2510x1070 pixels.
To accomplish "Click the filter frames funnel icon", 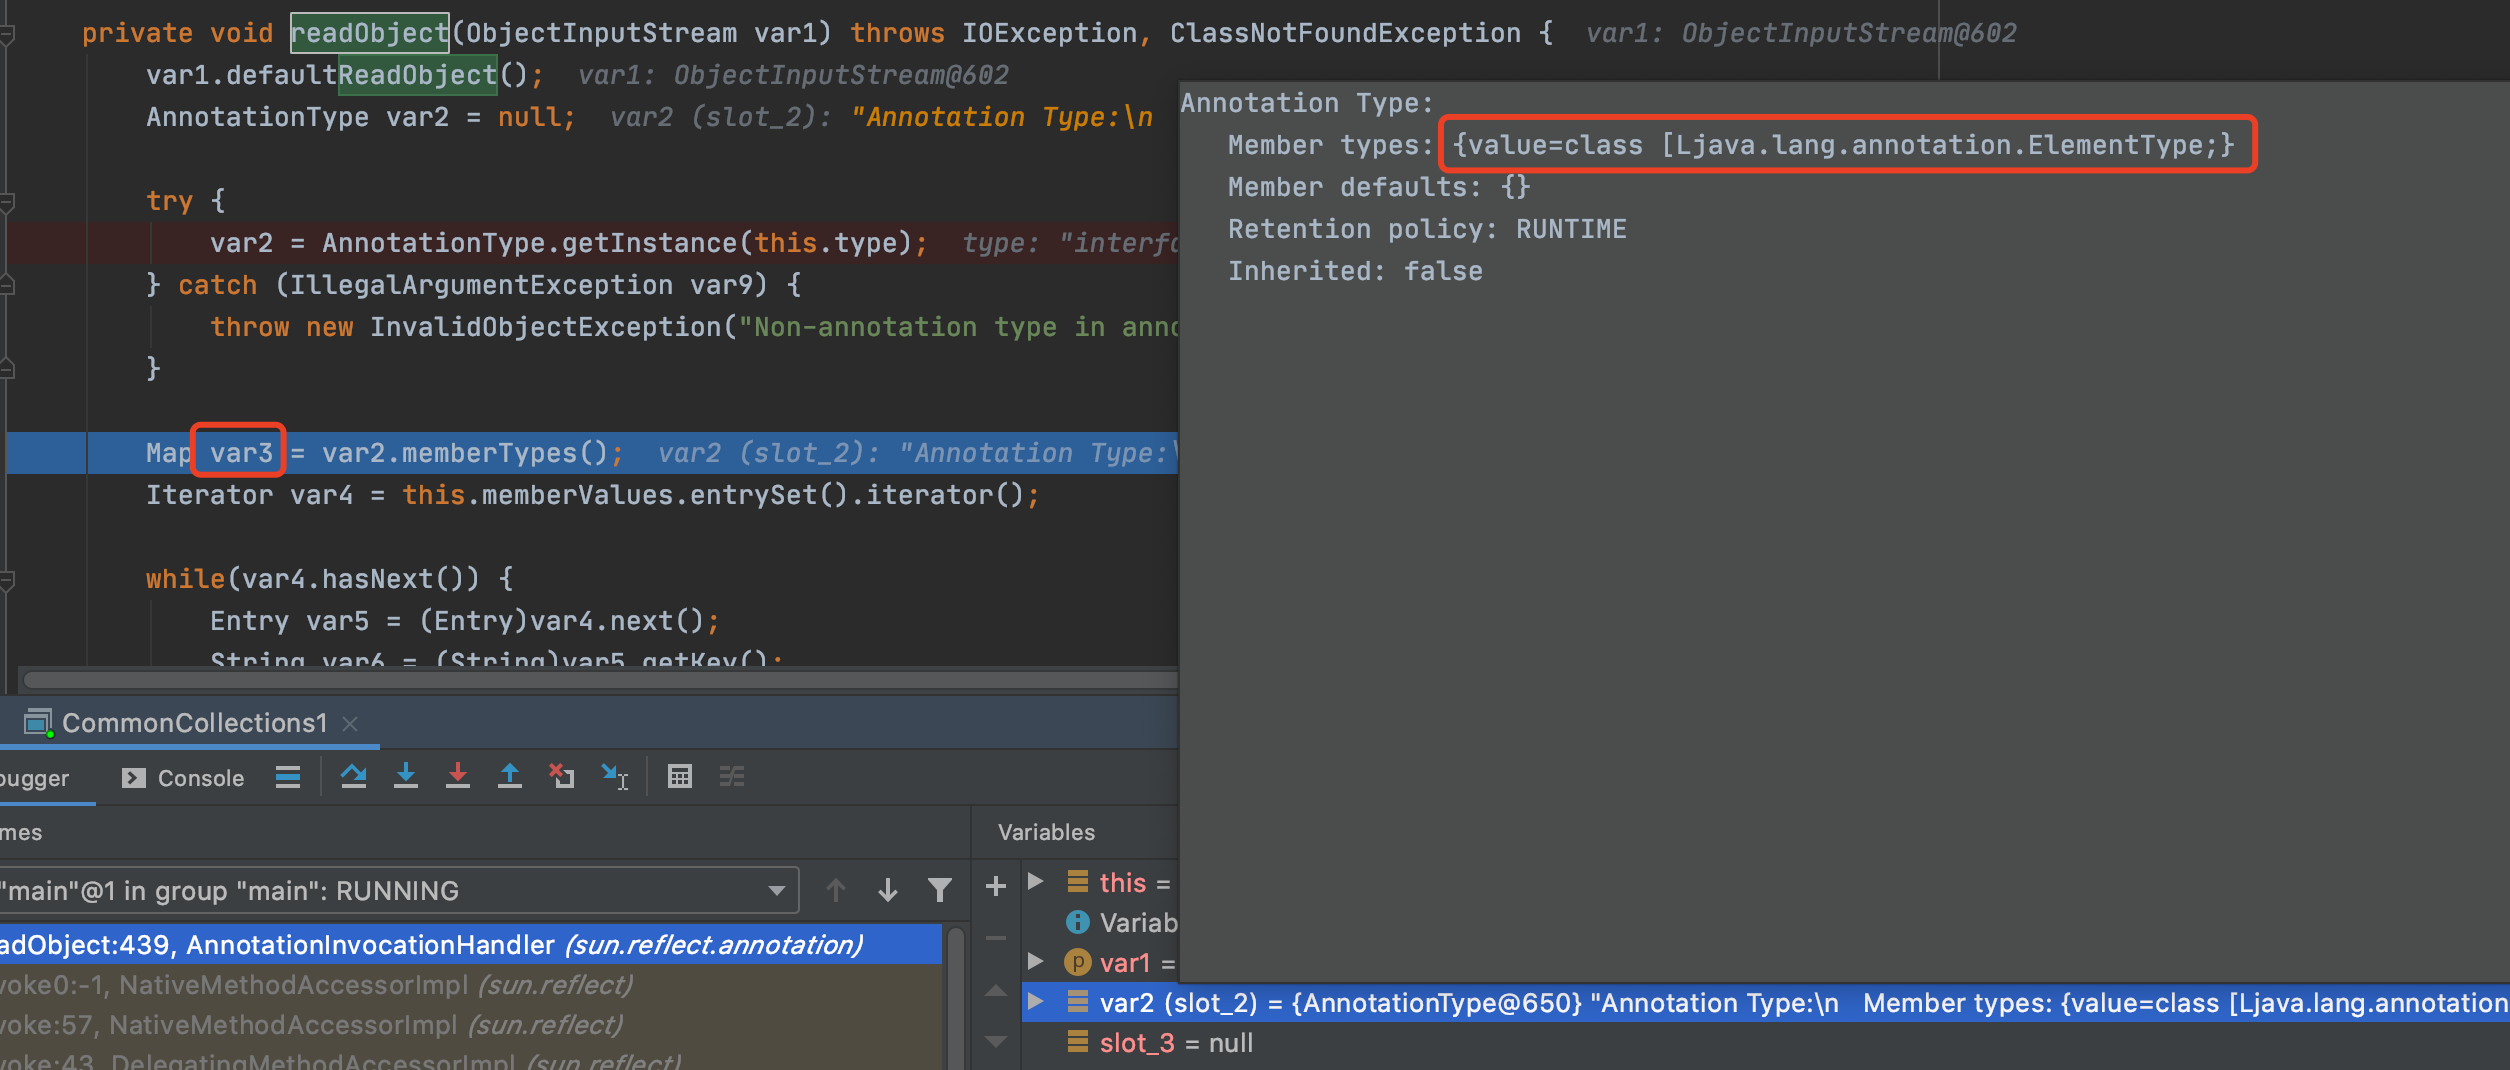I will click(x=939, y=890).
